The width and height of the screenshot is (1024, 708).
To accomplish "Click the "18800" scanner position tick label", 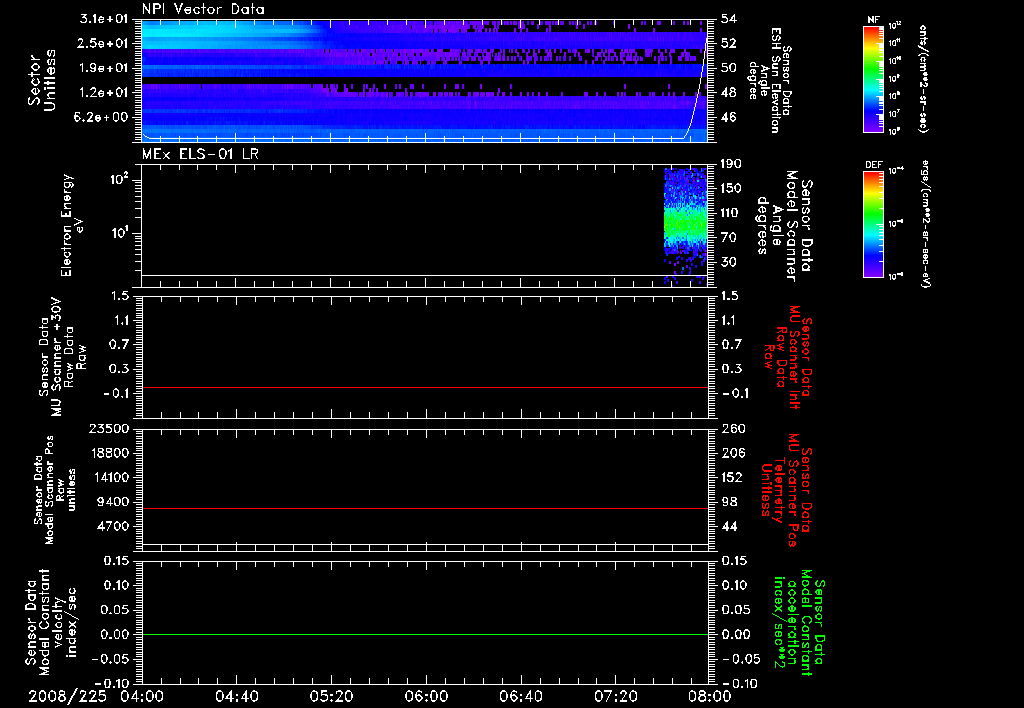I will point(108,453).
